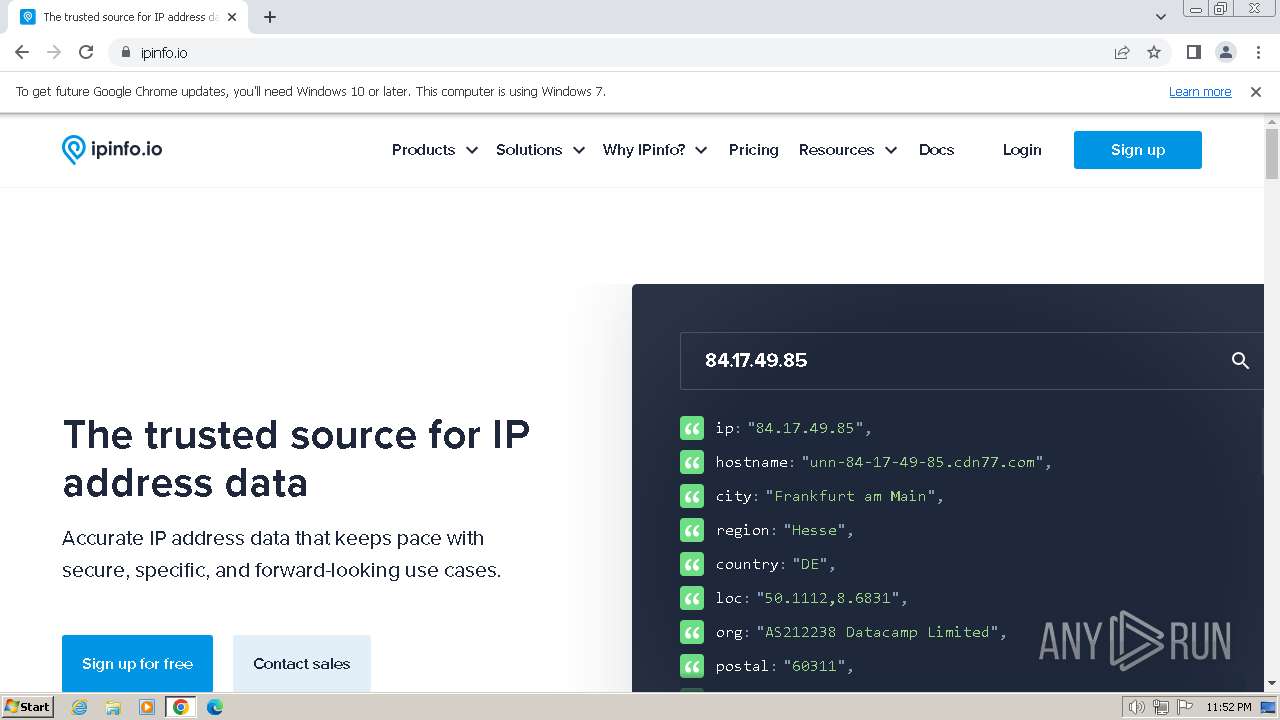Click the quote icon beside postal field
The image size is (1280, 720).
(x=692, y=666)
